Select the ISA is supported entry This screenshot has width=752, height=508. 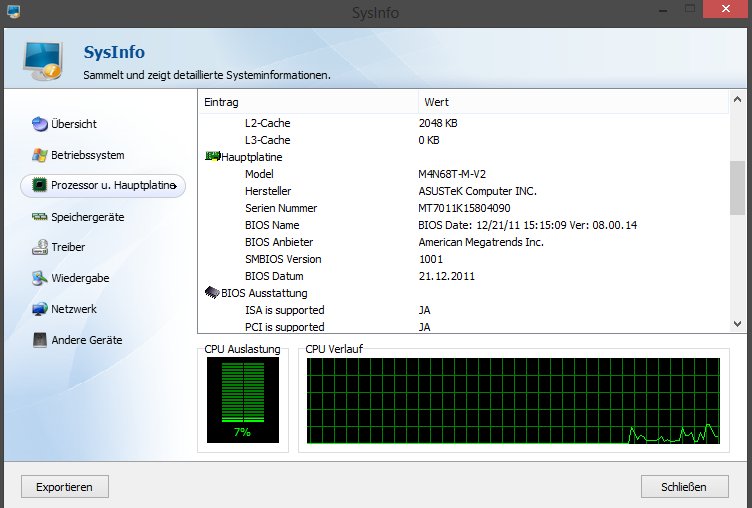coord(463,310)
